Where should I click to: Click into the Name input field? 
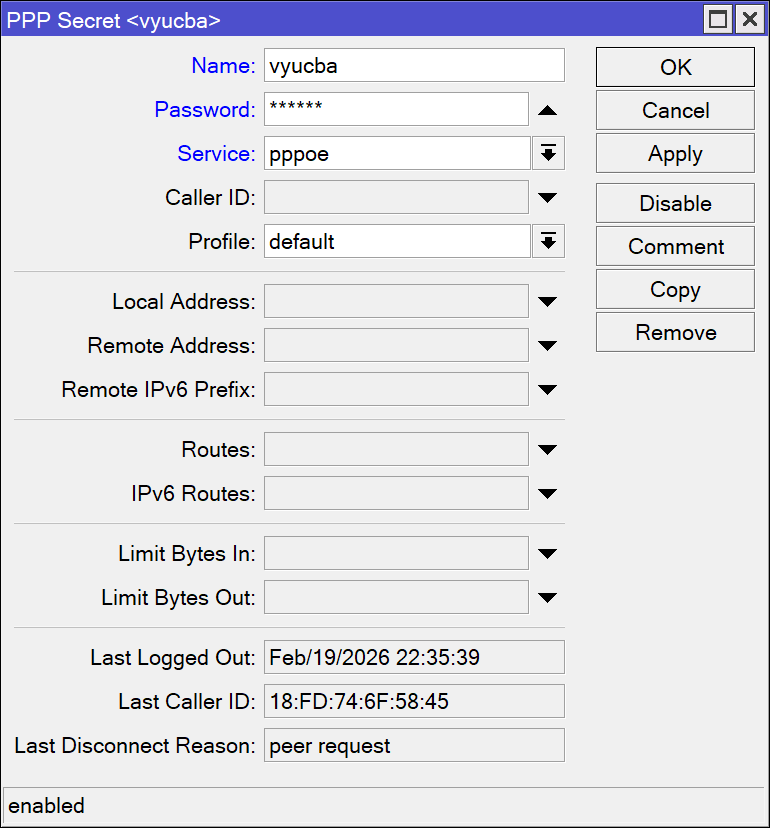pyautogui.click(x=414, y=66)
